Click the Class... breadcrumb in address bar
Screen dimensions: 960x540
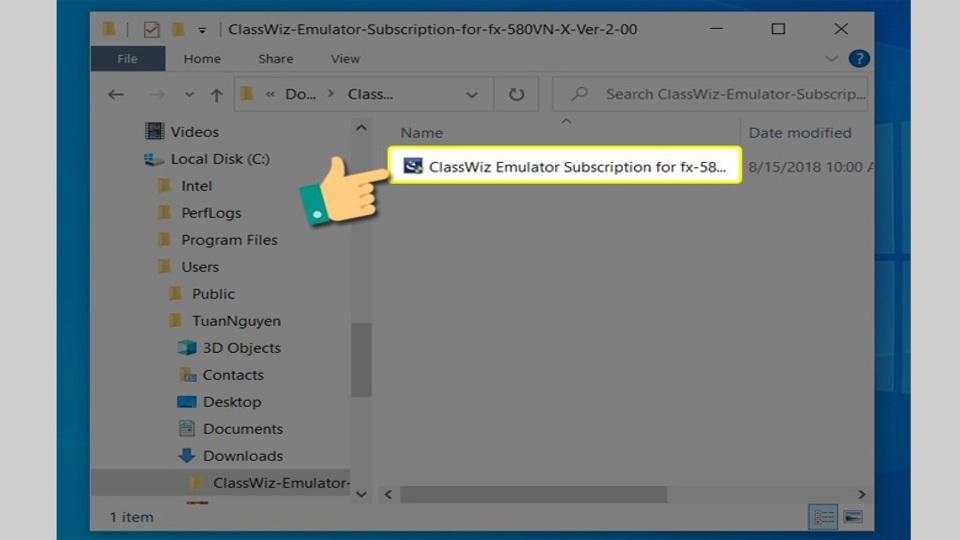coord(370,94)
